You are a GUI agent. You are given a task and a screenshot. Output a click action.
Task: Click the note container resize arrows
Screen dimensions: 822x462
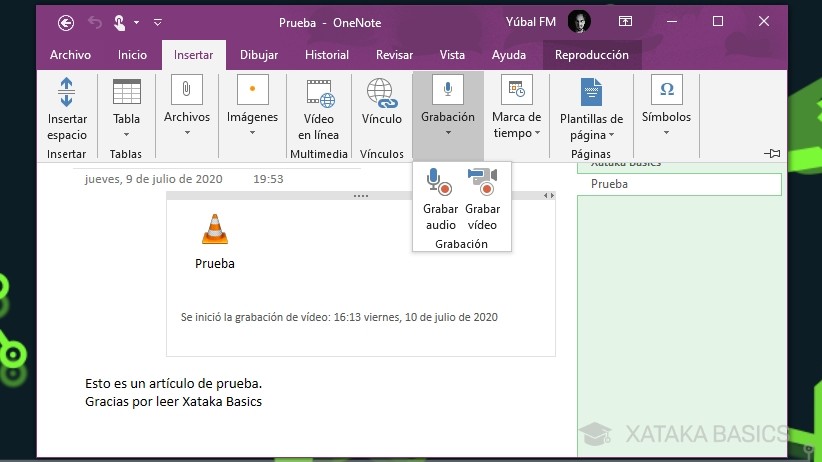(x=549, y=196)
